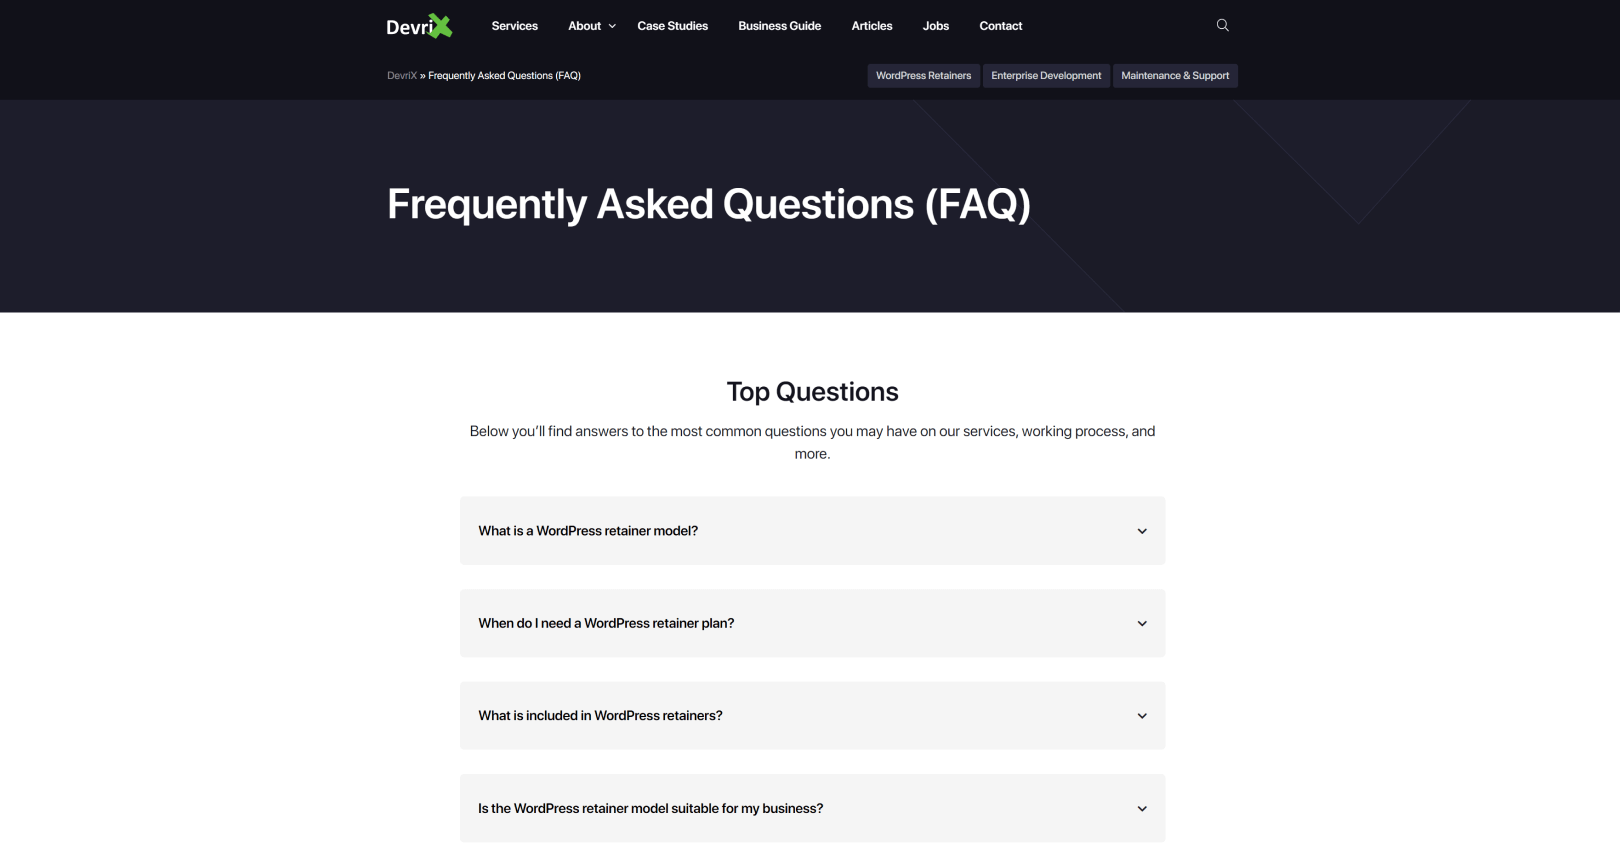The width and height of the screenshot is (1620, 867).
Task: Click the Maintenance & Support button
Action: (1175, 76)
